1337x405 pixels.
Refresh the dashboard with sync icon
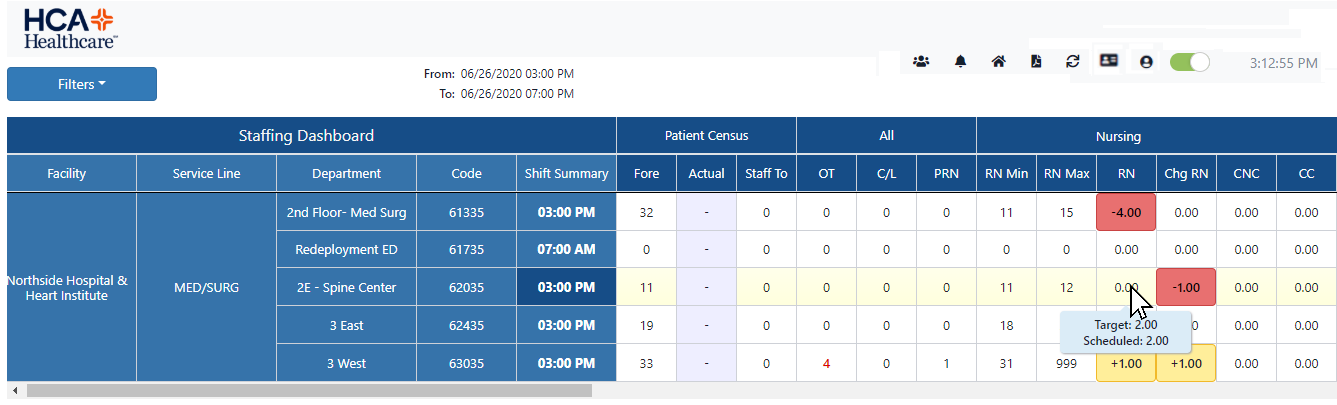click(x=1073, y=62)
